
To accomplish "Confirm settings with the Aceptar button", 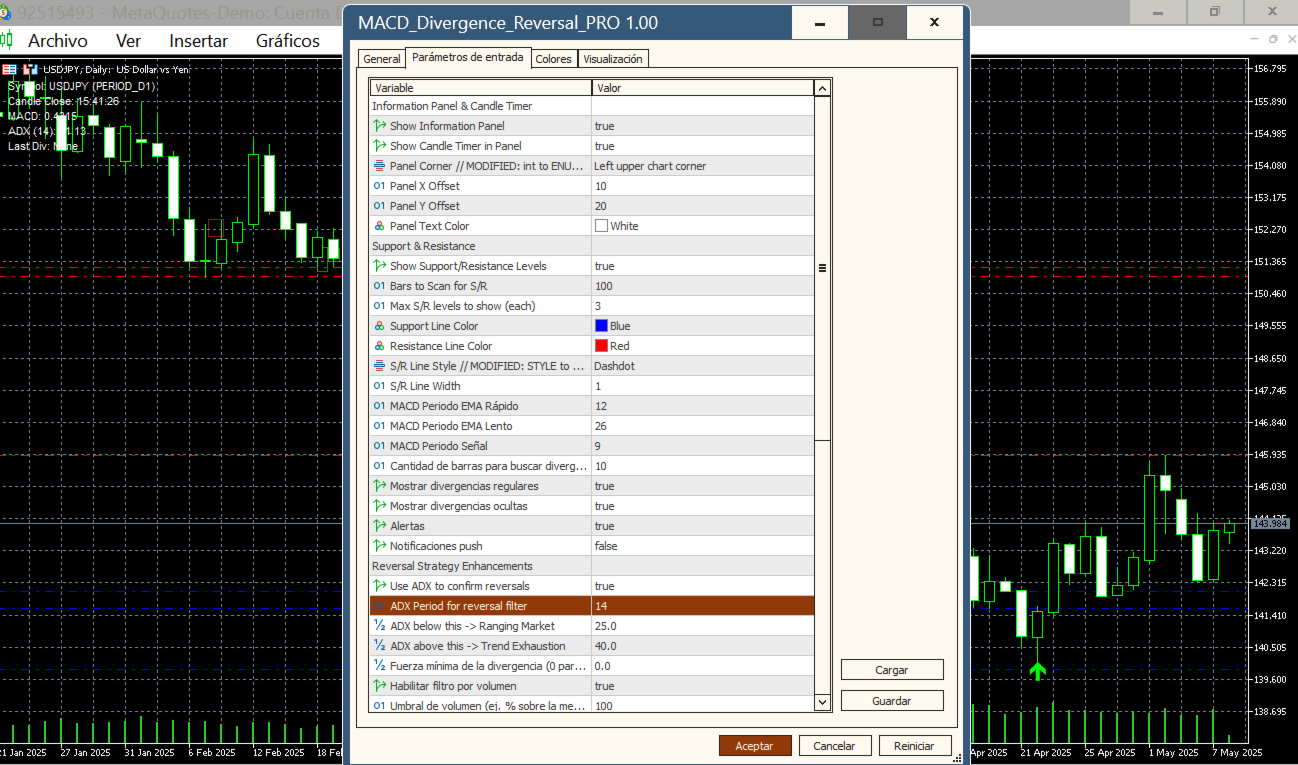I will click(x=755, y=746).
